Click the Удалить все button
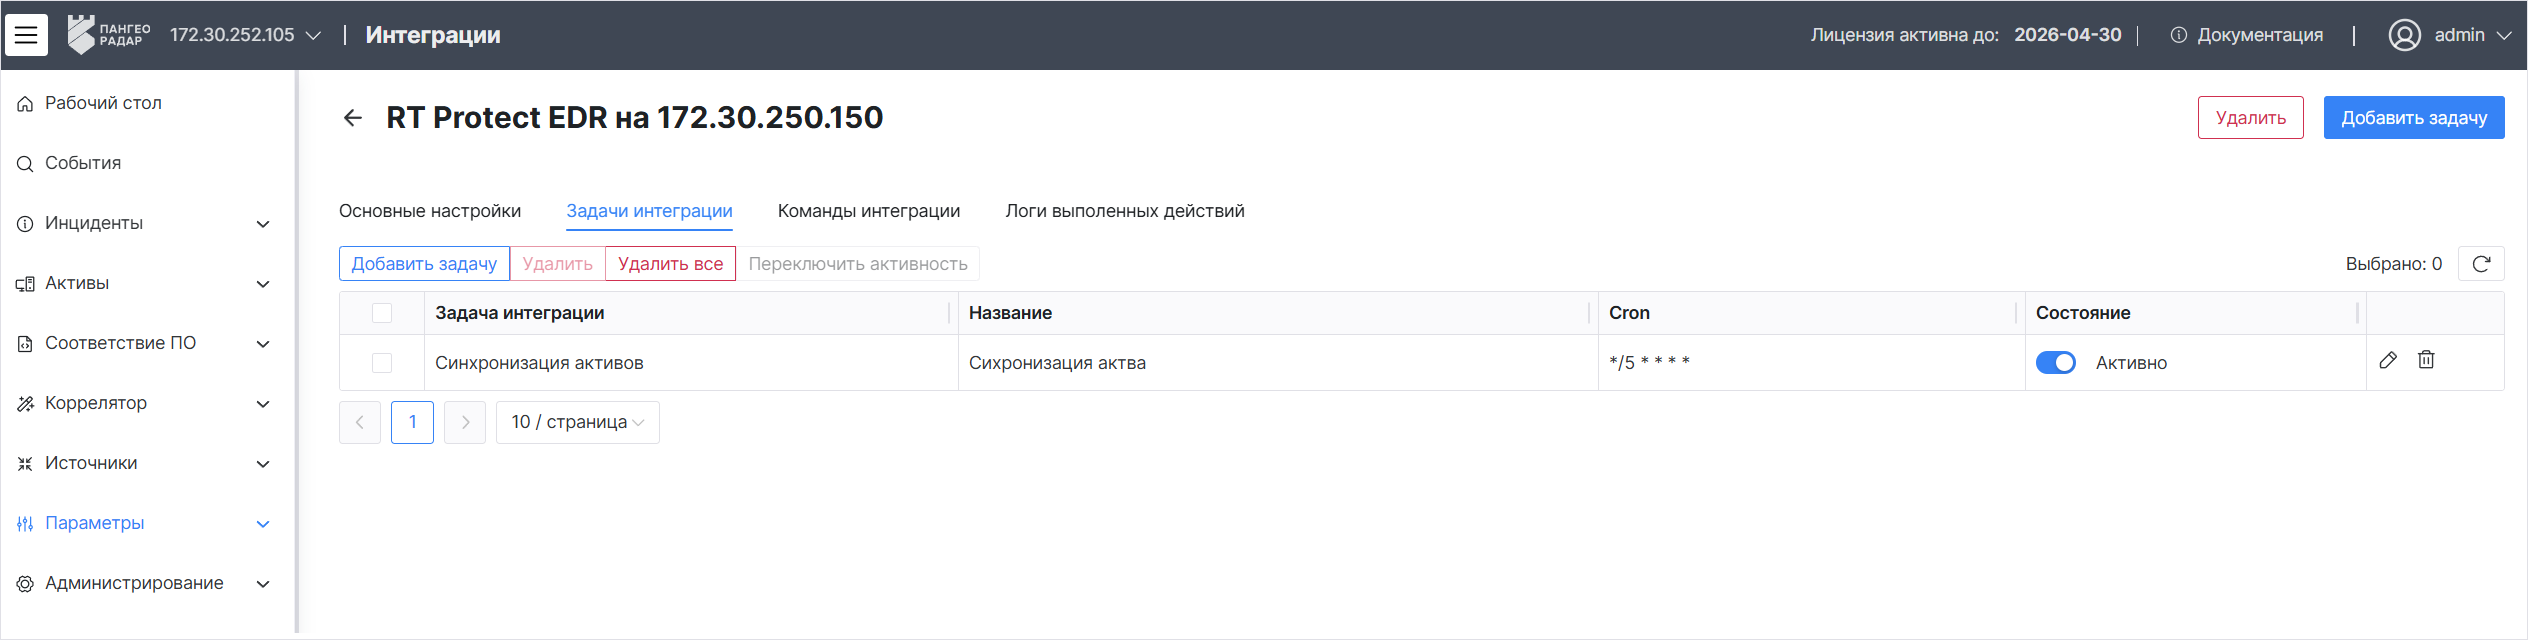The height and width of the screenshot is (640, 2528). [x=670, y=264]
